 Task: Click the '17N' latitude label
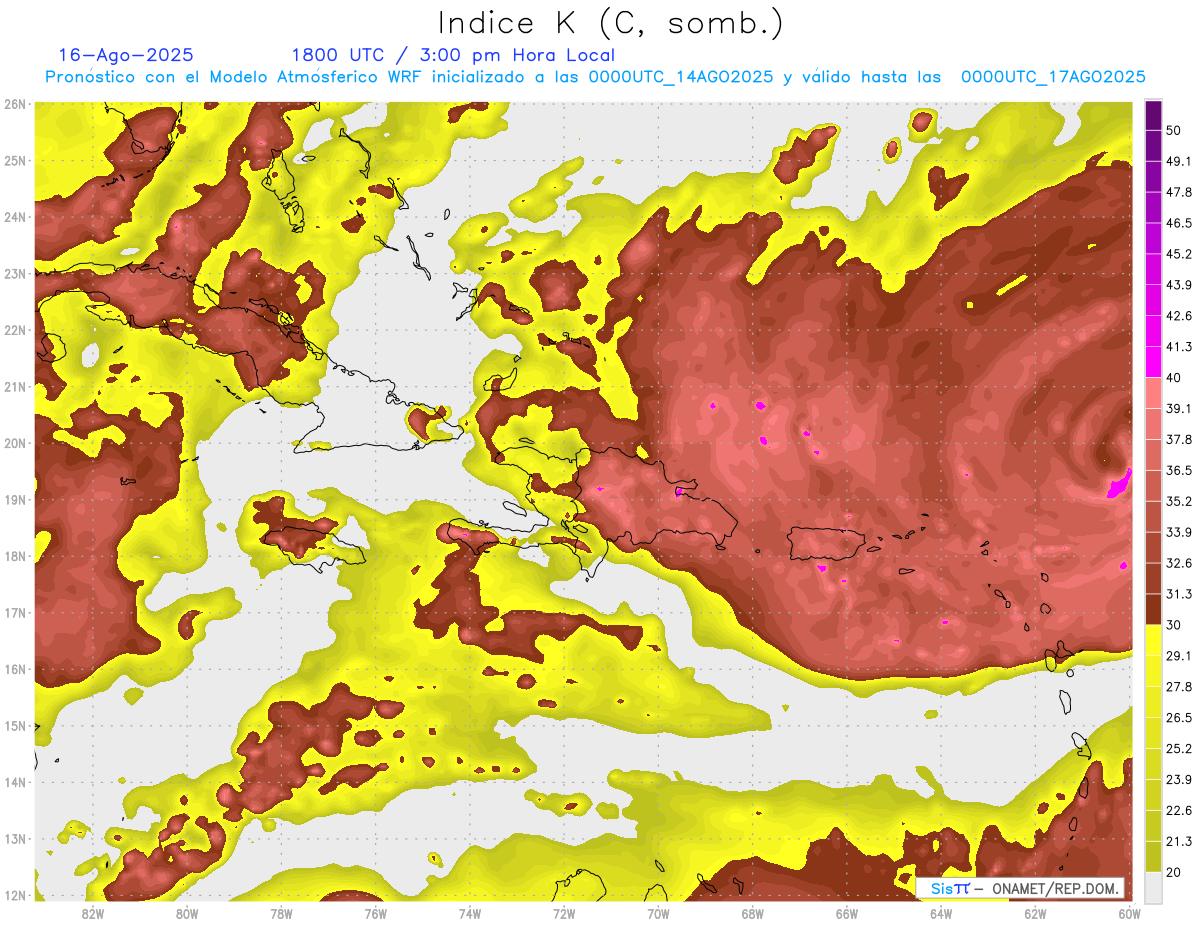(x=15, y=612)
